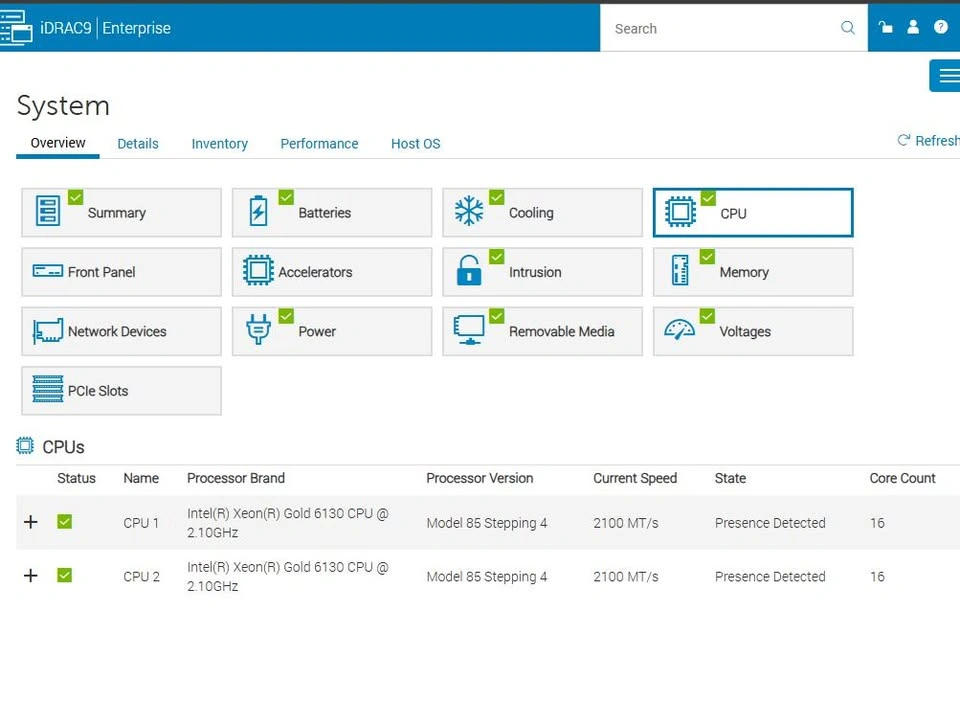
Task: Click the CPU 2 green status checkbox
Action: (65, 576)
